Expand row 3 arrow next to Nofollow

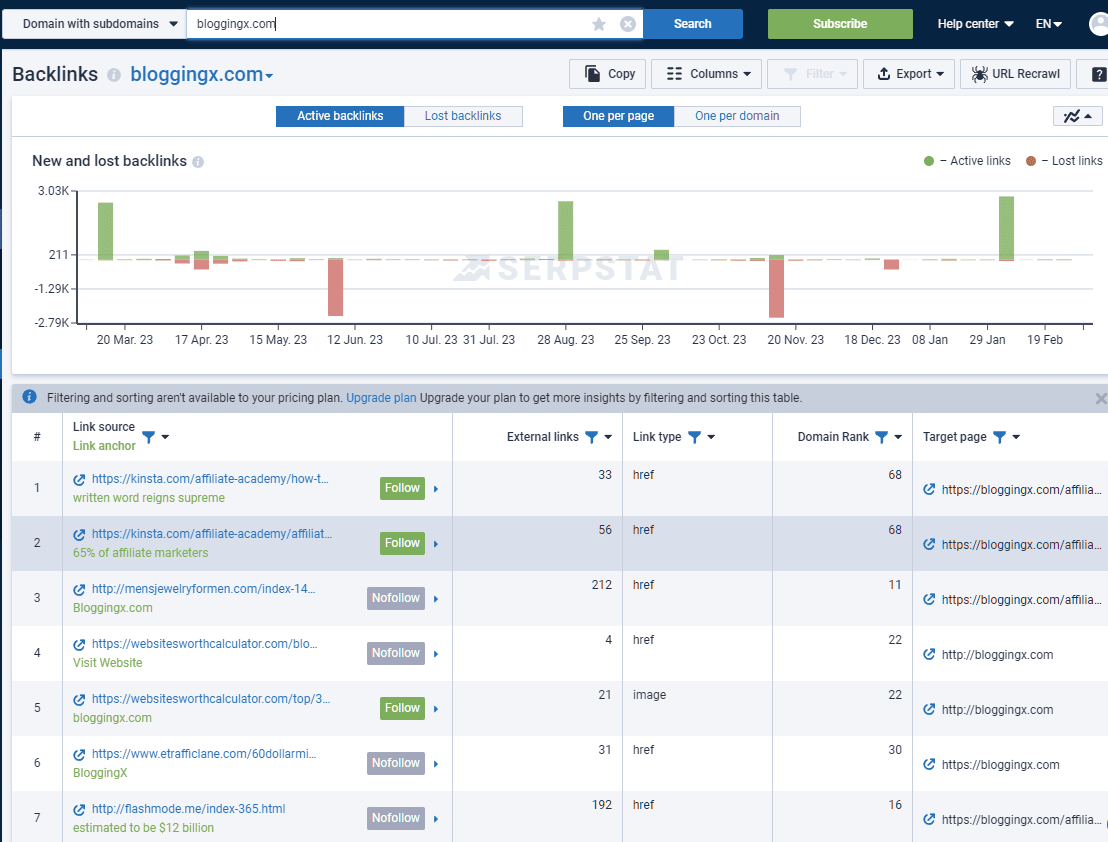click(436, 599)
